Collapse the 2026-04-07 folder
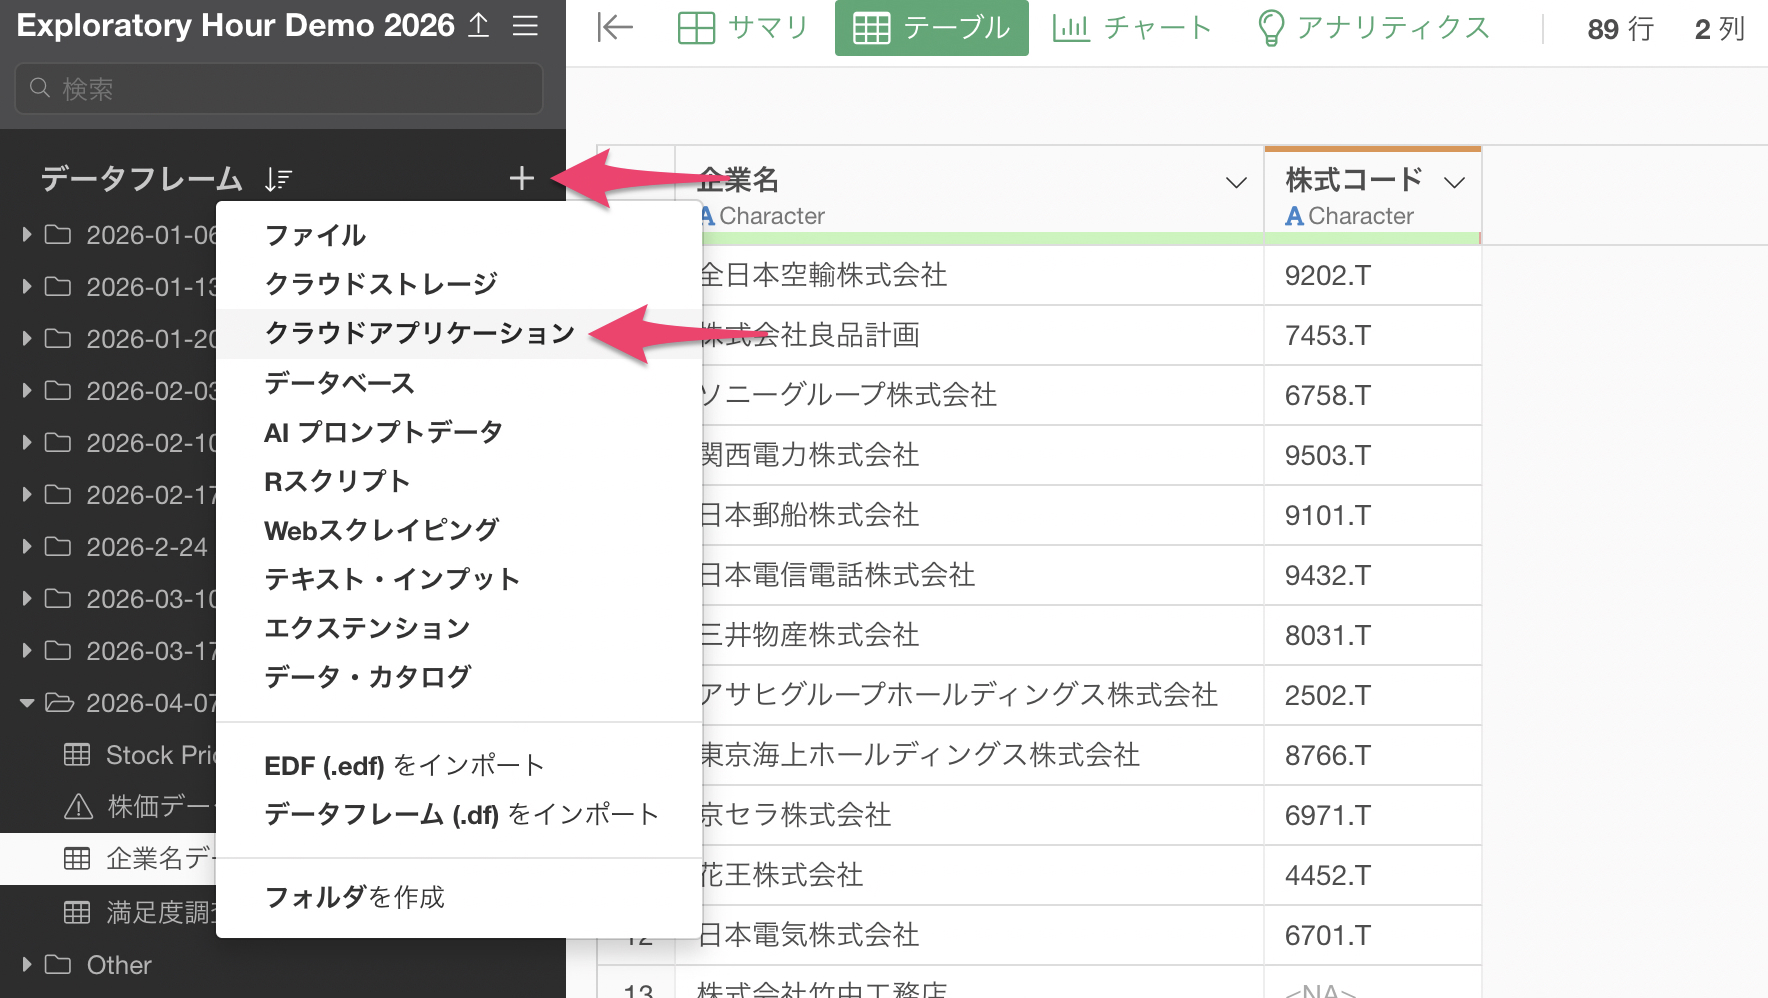Viewport: 1768px width, 998px height. coord(27,703)
